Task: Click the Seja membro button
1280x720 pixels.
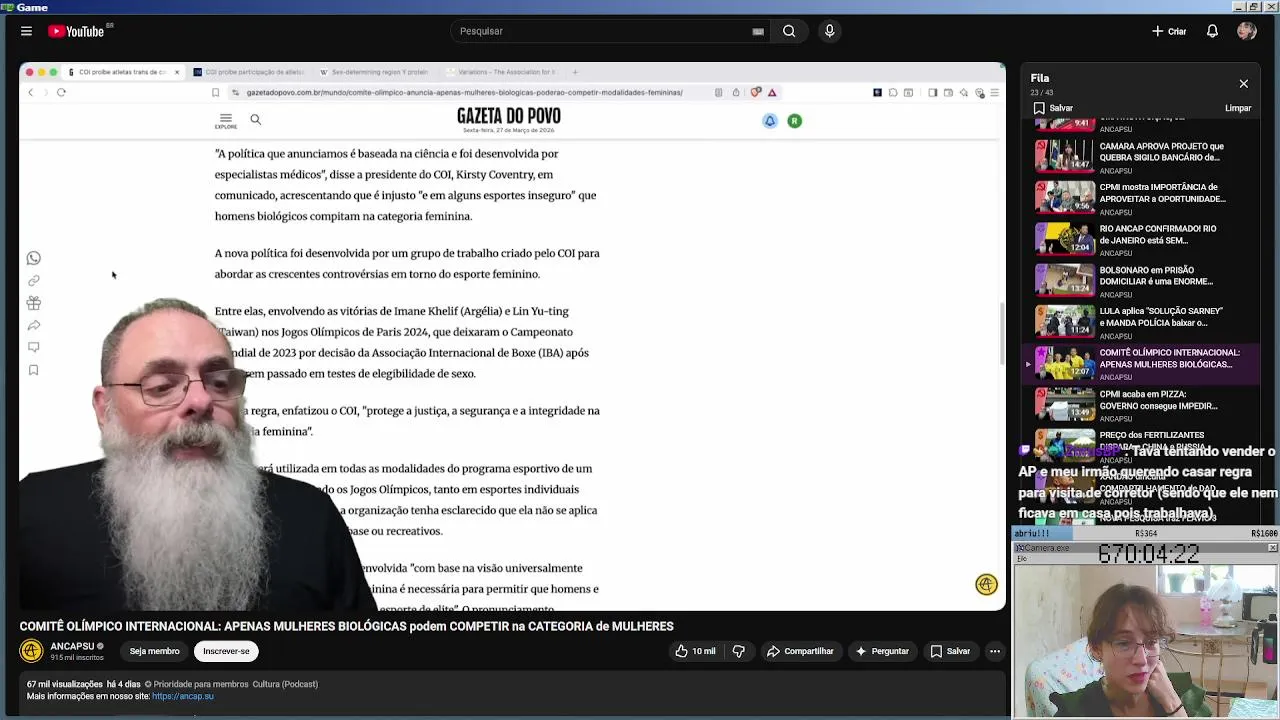Action: 154,651
